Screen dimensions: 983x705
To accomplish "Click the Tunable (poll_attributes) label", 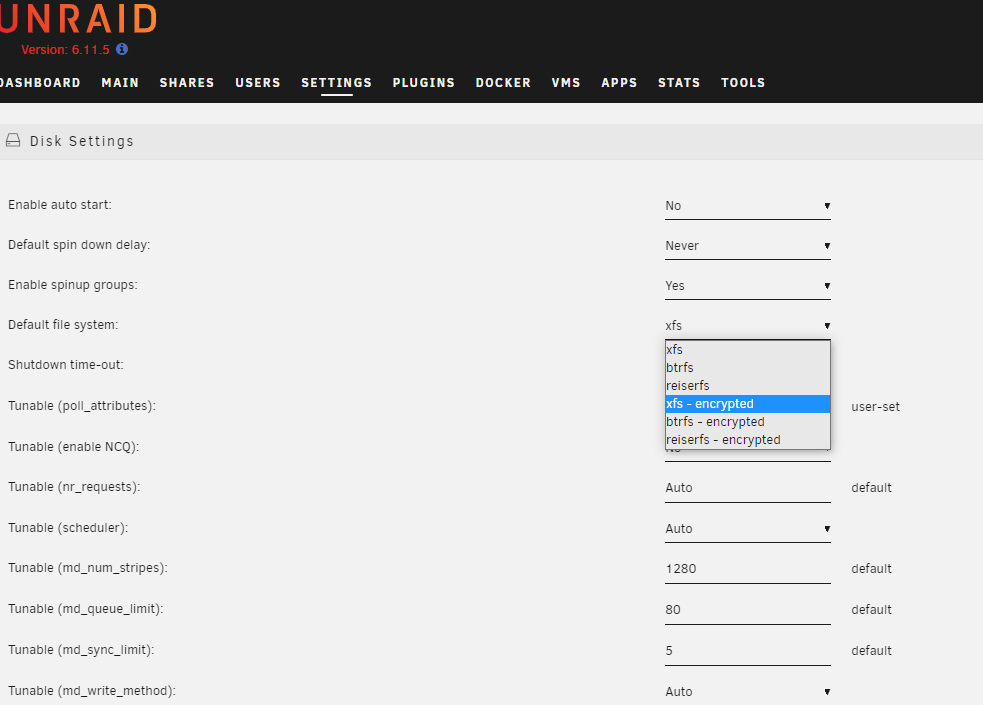I will tap(81, 406).
